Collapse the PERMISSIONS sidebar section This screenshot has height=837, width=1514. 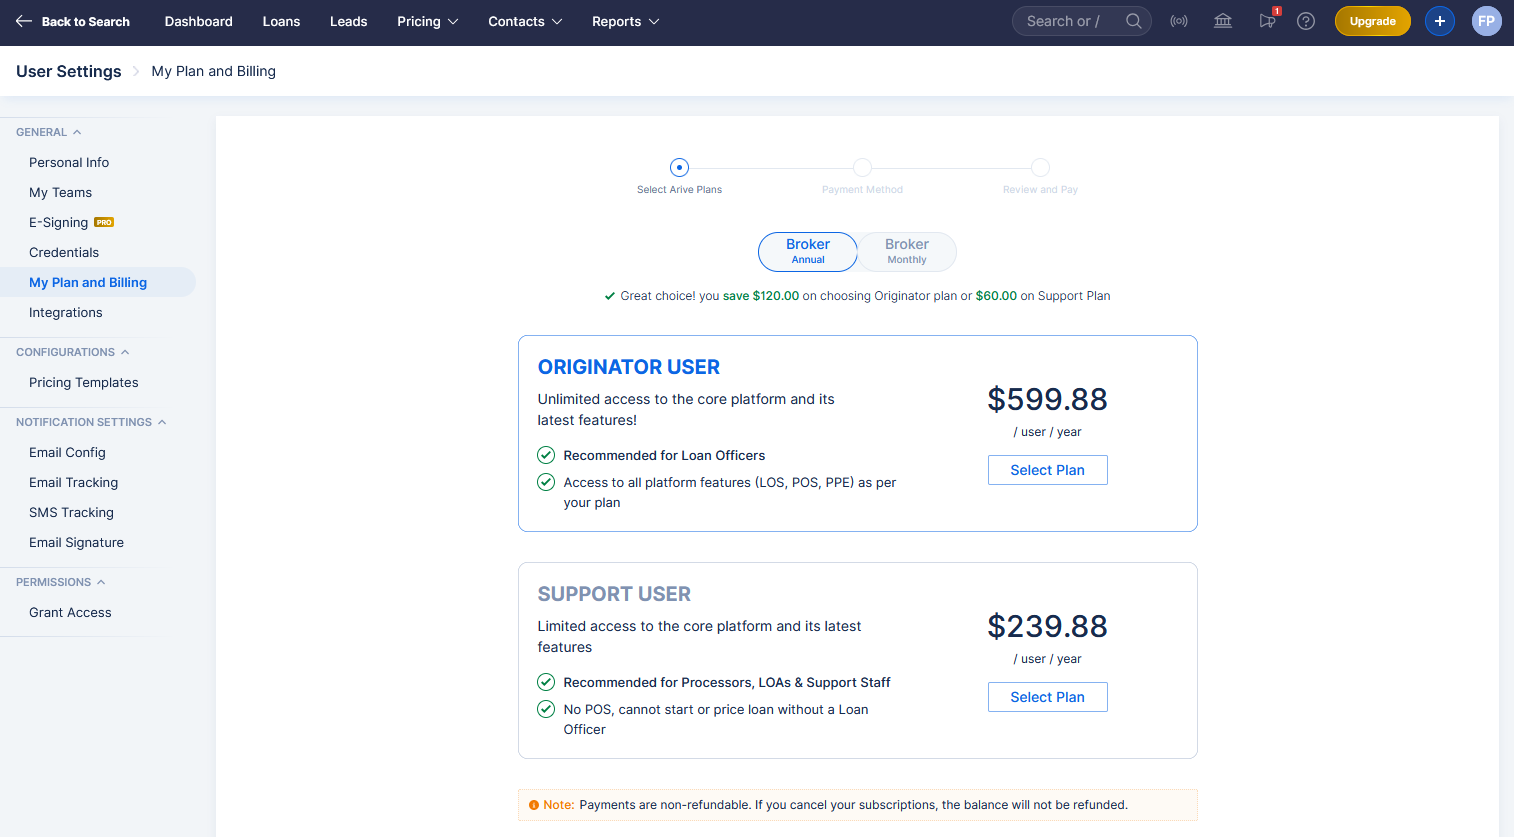[x=61, y=582]
